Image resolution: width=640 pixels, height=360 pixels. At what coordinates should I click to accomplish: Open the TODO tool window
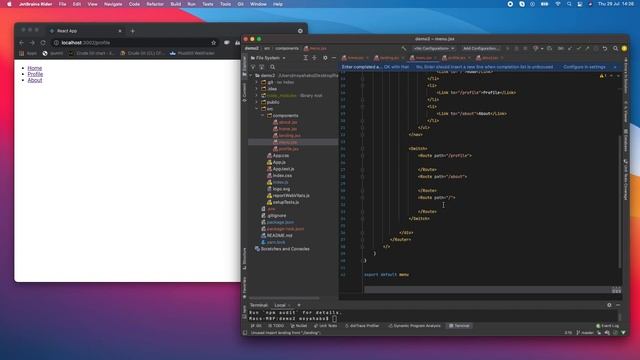point(276,326)
